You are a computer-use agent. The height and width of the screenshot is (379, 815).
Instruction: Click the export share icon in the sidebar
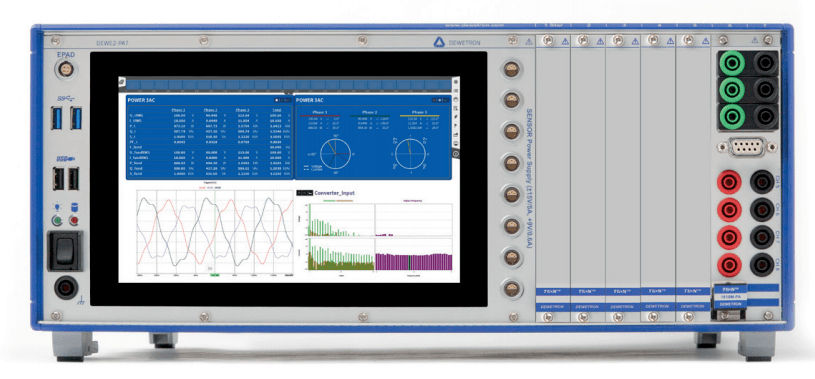(456, 135)
